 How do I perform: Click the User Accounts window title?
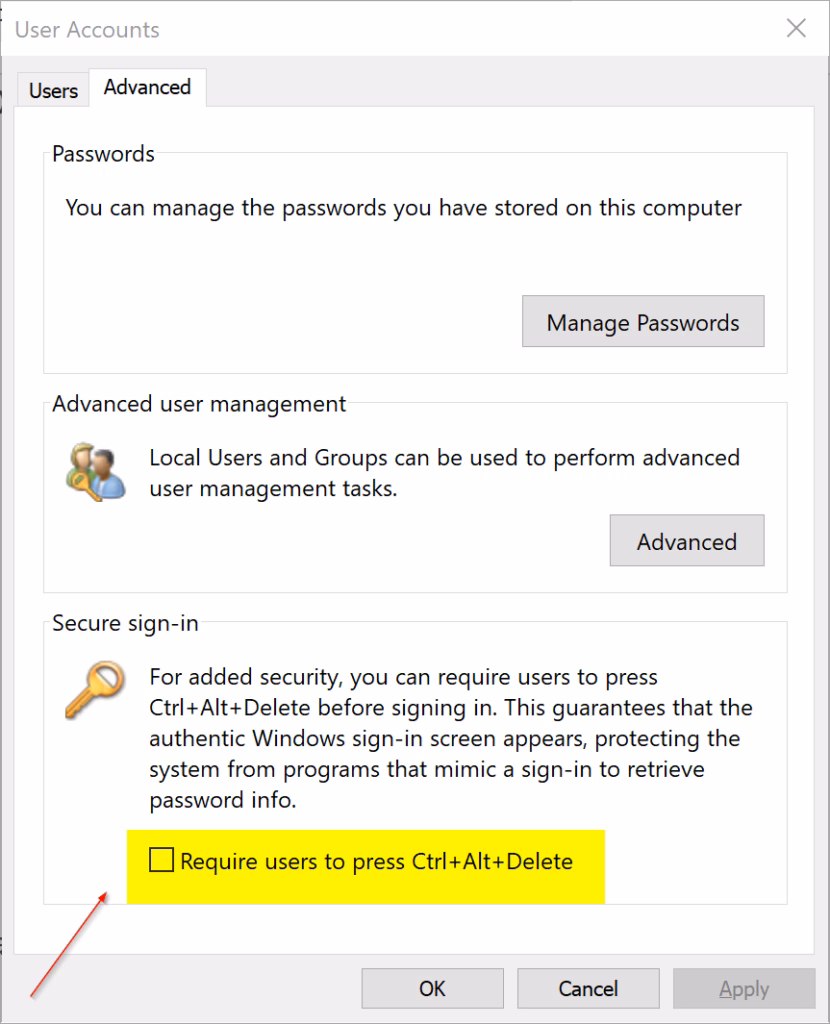[87, 29]
